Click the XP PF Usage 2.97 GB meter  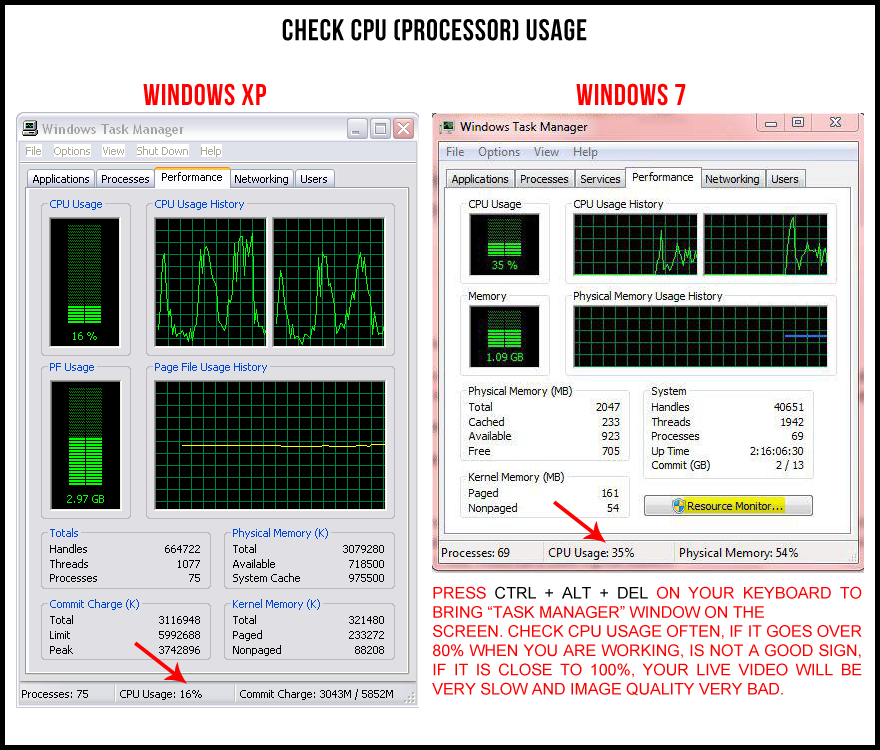coord(85,445)
